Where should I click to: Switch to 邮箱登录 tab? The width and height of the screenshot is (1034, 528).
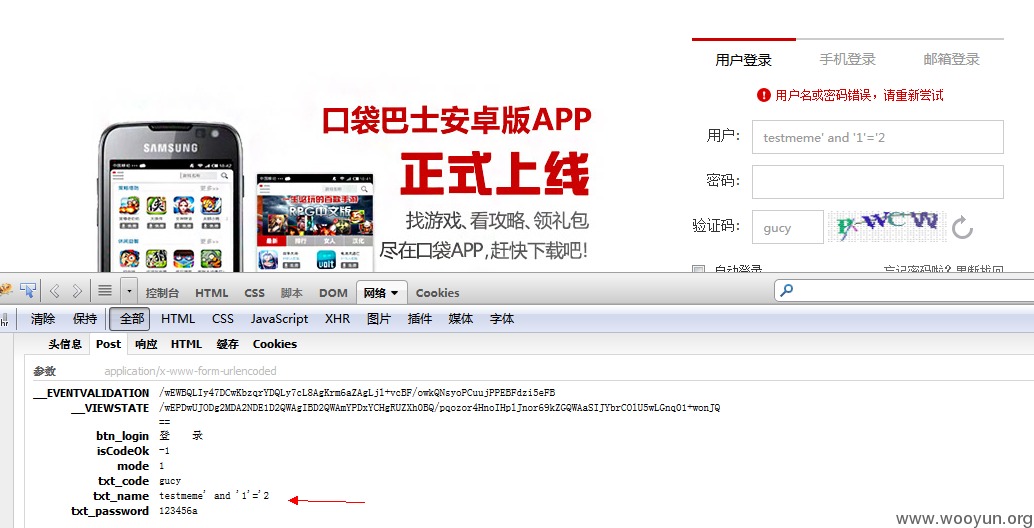[x=952, y=59]
